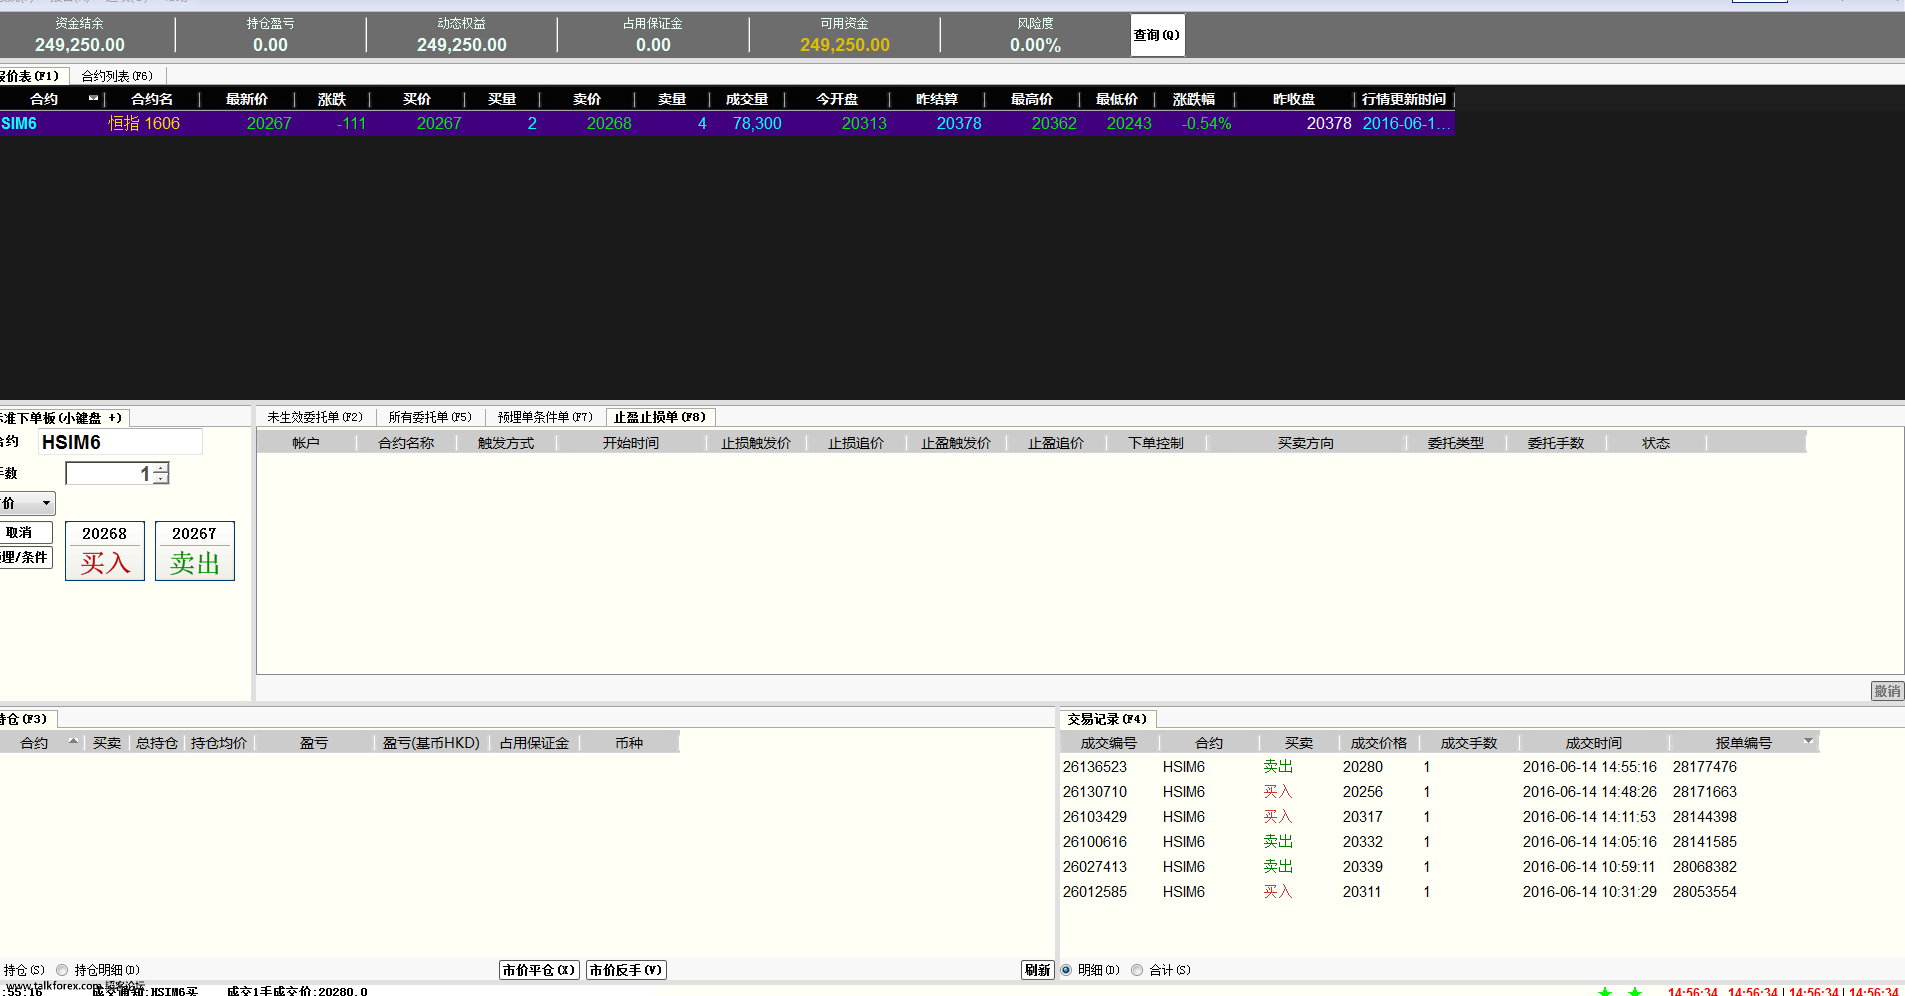Click sort arrow in positions 合约 header
This screenshot has width=1905, height=996.
pyautogui.click(x=73, y=742)
